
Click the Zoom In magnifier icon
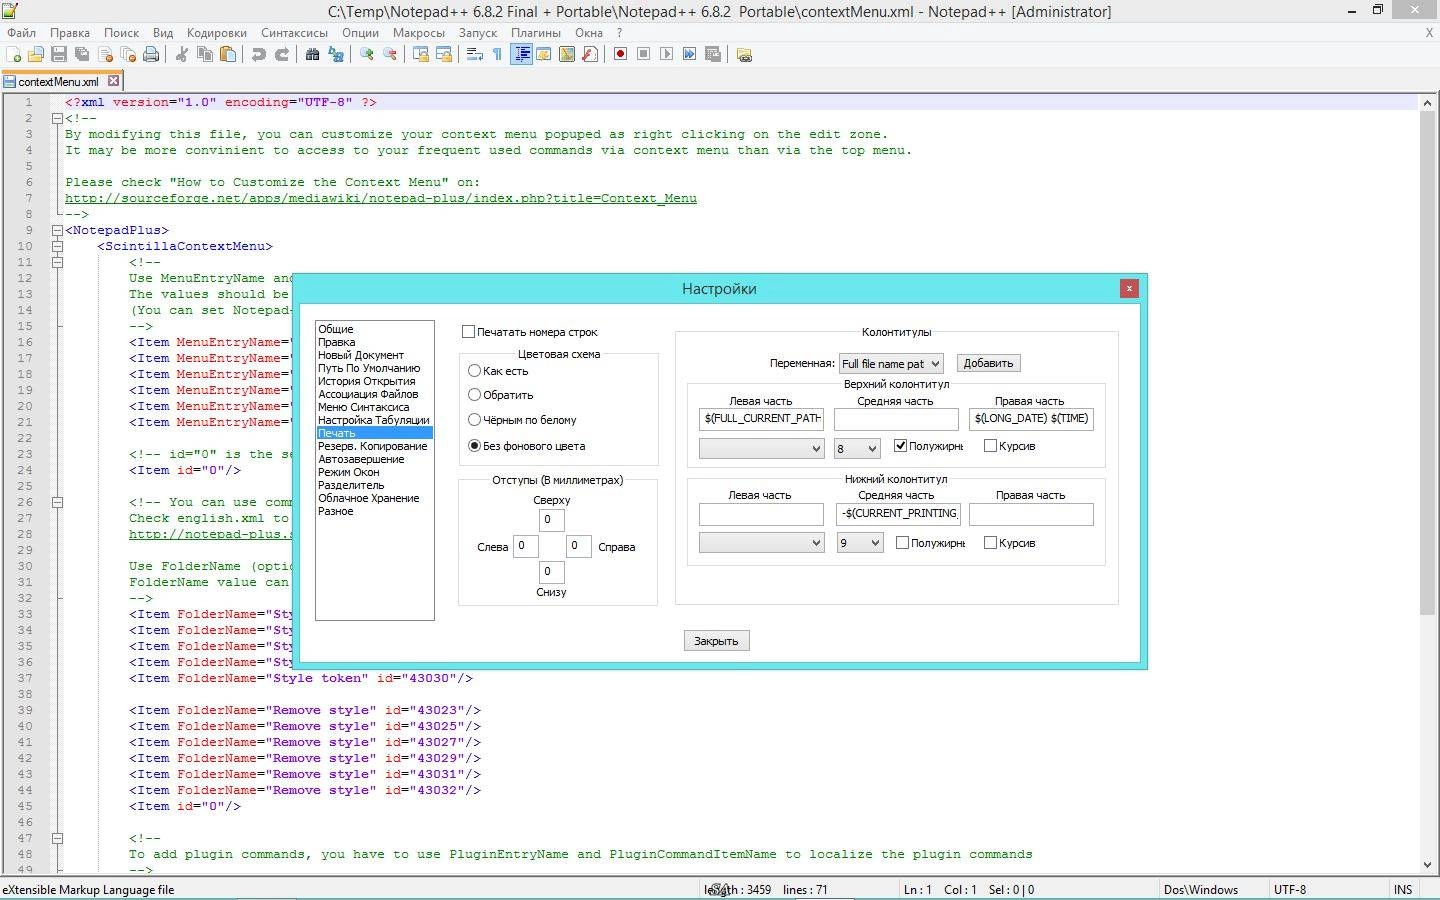click(x=367, y=54)
